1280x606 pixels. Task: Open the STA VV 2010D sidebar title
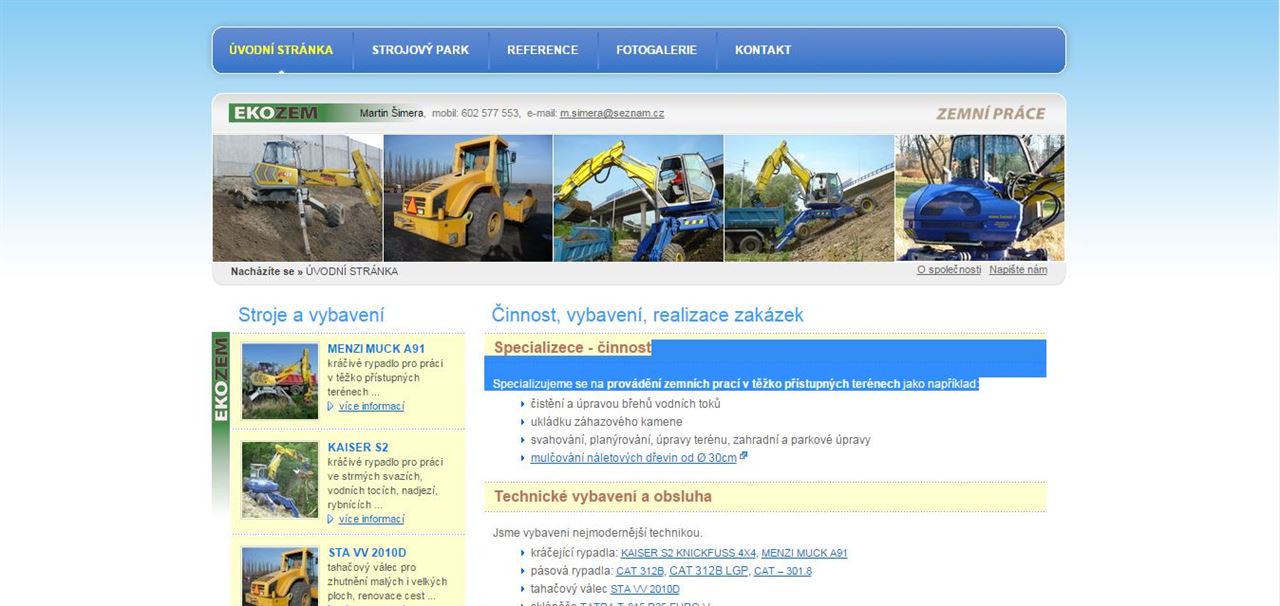click(x=367, y=553)
